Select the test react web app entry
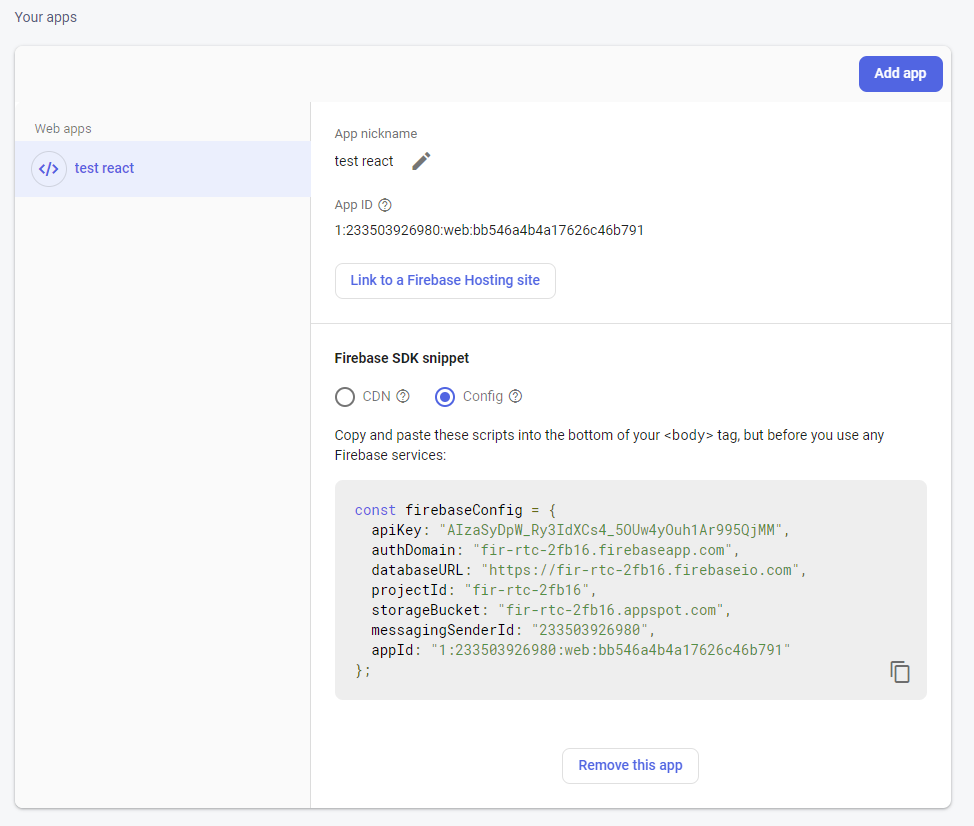 tap(163, 169)
